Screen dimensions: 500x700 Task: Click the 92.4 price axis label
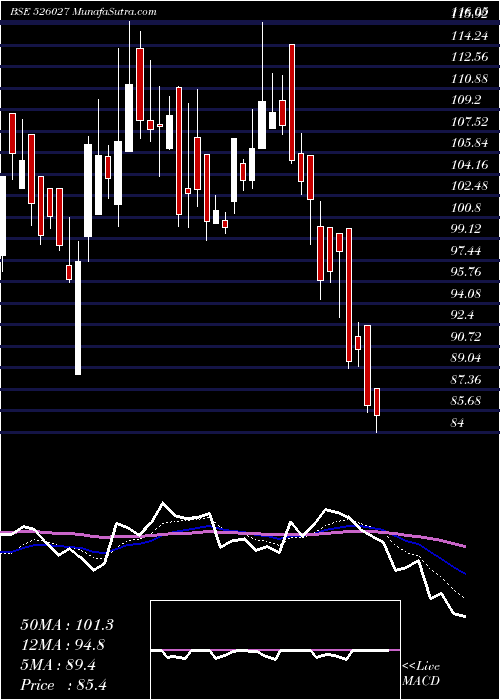click(462, 316)
